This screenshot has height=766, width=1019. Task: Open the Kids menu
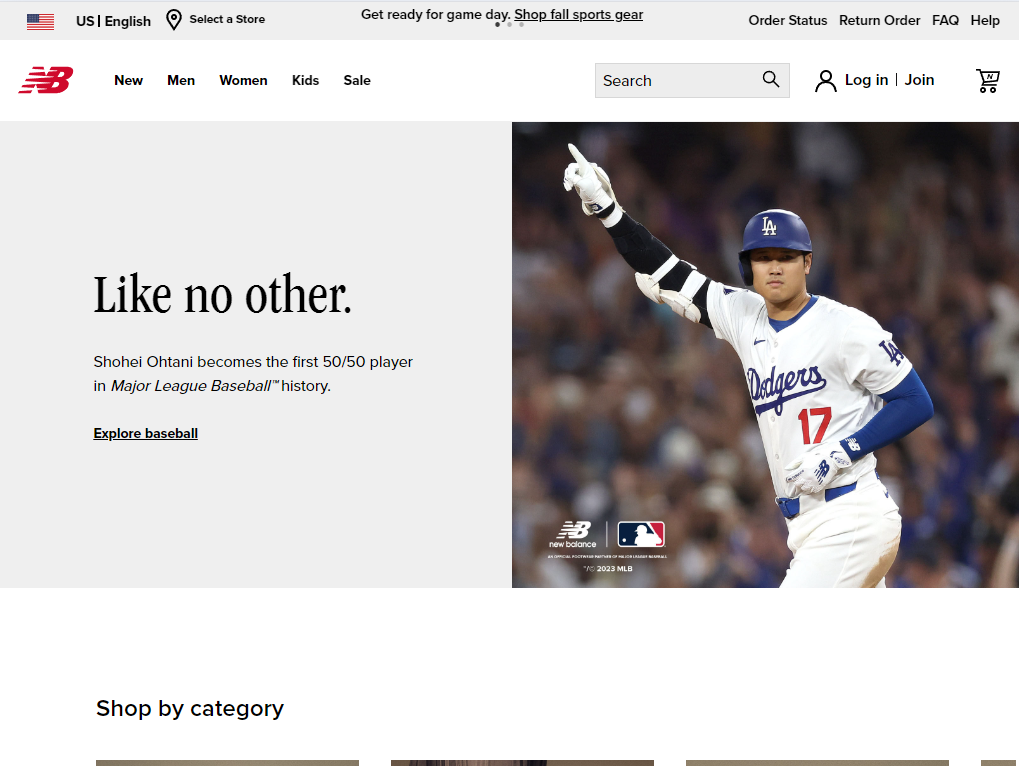point(305,81)
